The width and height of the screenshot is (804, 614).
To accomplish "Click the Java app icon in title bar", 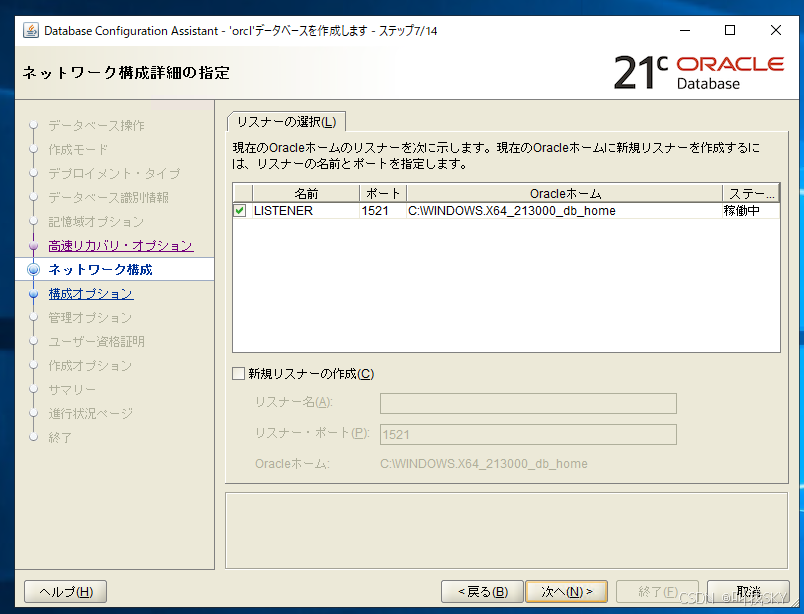I will click(x=31, y=31).
